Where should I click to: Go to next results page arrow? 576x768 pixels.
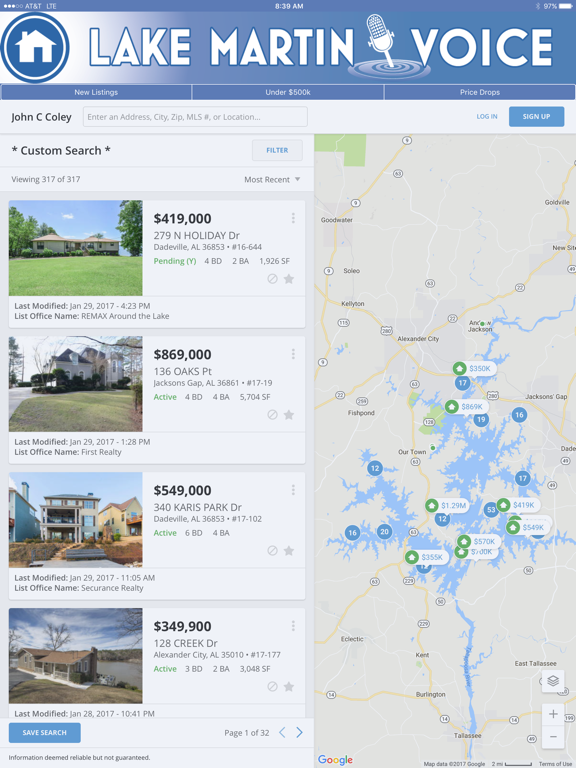point(299,733)
